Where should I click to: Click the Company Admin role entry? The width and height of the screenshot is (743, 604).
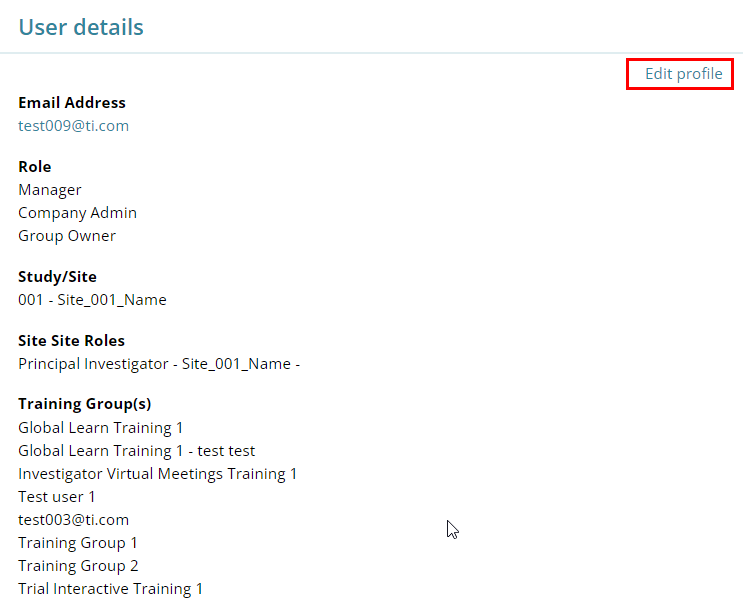tap(77, 213)
